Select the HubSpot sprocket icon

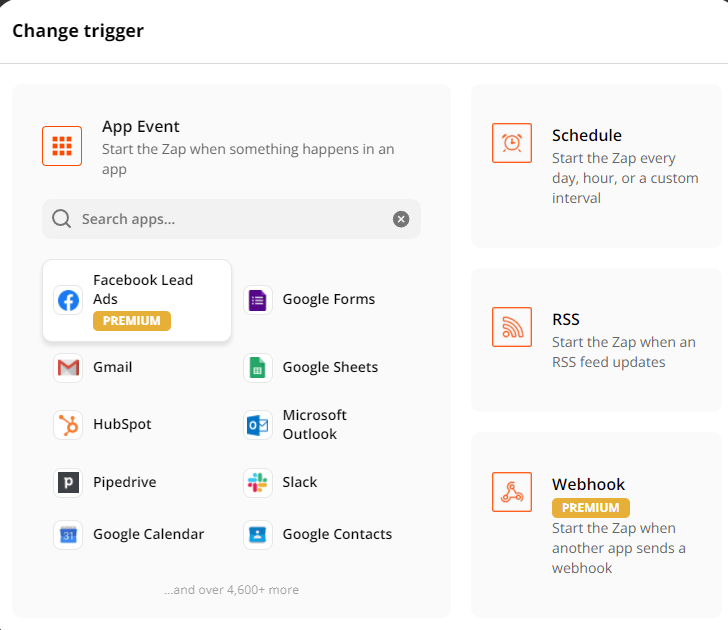coord(68,425)
